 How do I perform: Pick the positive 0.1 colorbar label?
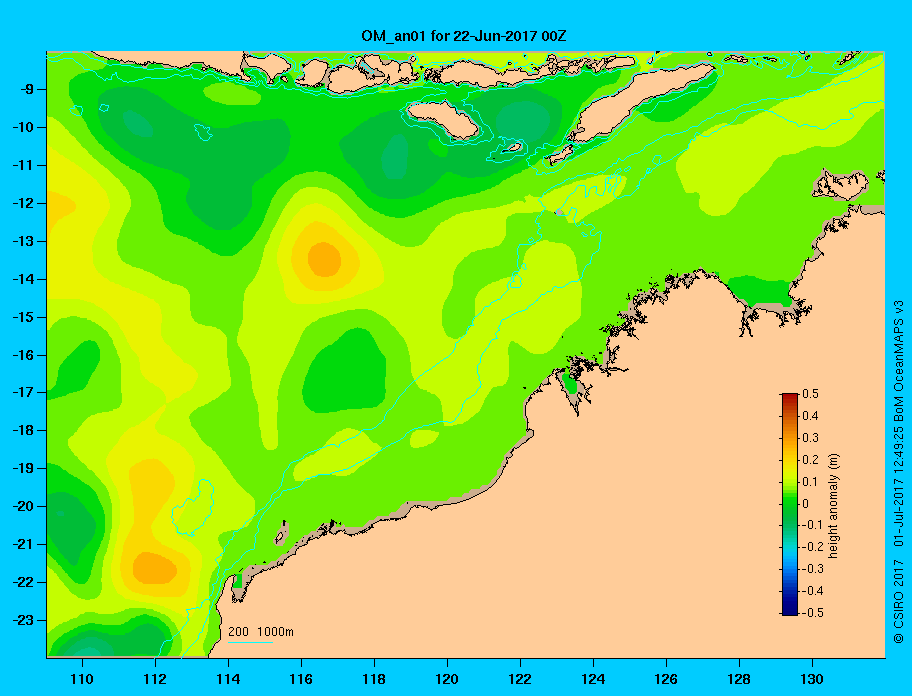pos(811,481)
